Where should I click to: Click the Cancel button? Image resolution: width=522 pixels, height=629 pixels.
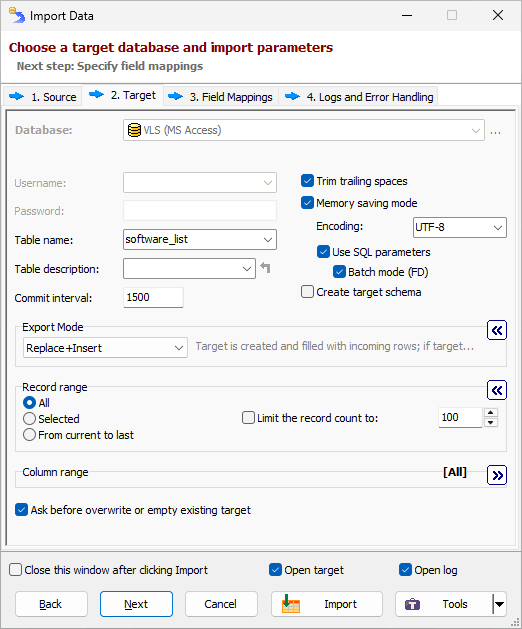[221, 604]
